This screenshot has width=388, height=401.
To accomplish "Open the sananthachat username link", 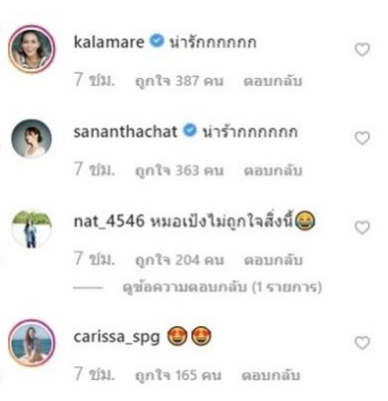I will [x=125, y=131].
